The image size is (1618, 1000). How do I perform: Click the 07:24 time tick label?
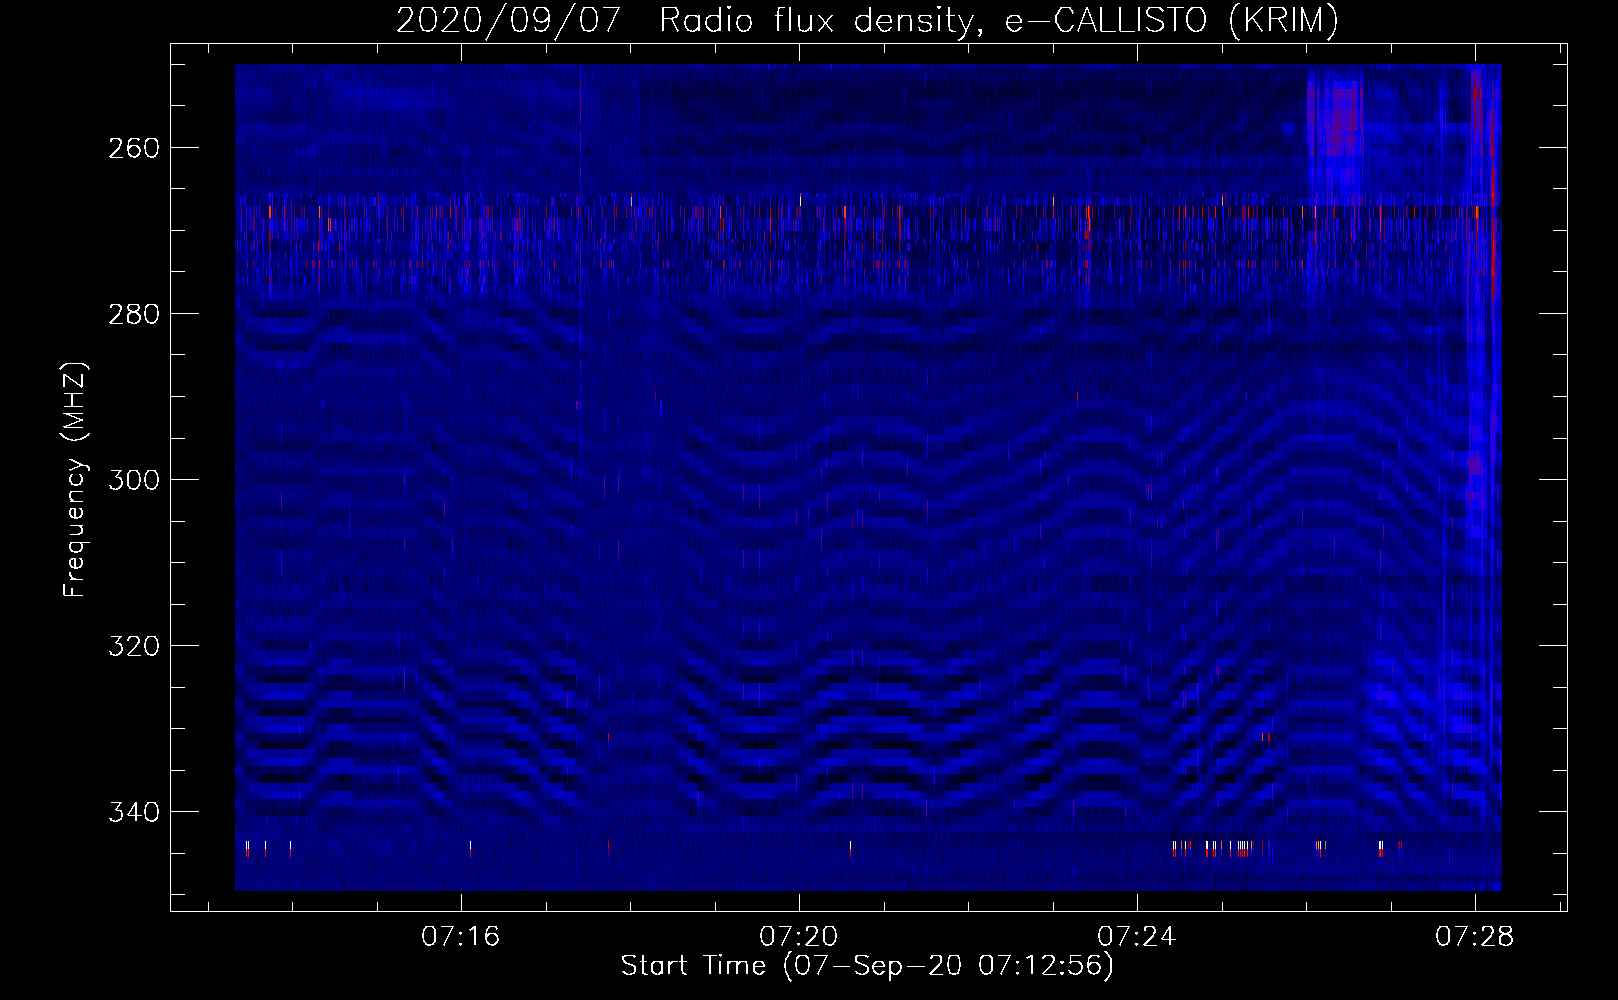click(1136, 937)
